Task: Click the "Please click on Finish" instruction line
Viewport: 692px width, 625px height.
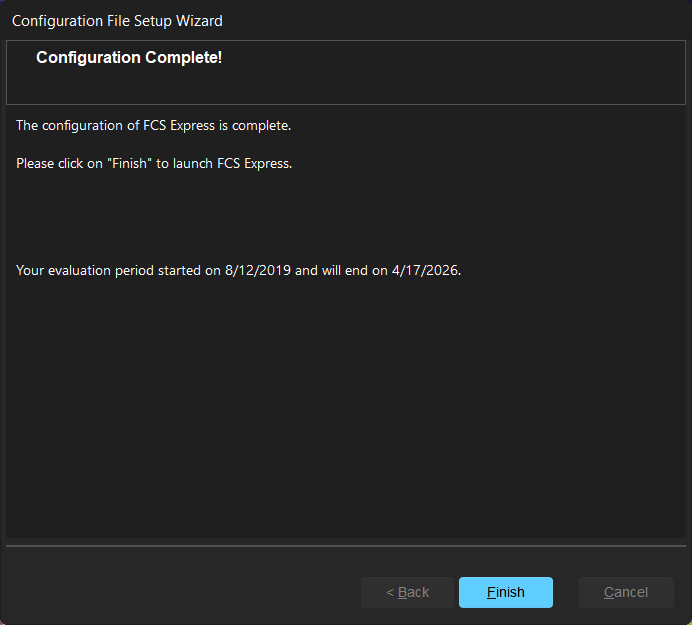Action: coord(154,163)
